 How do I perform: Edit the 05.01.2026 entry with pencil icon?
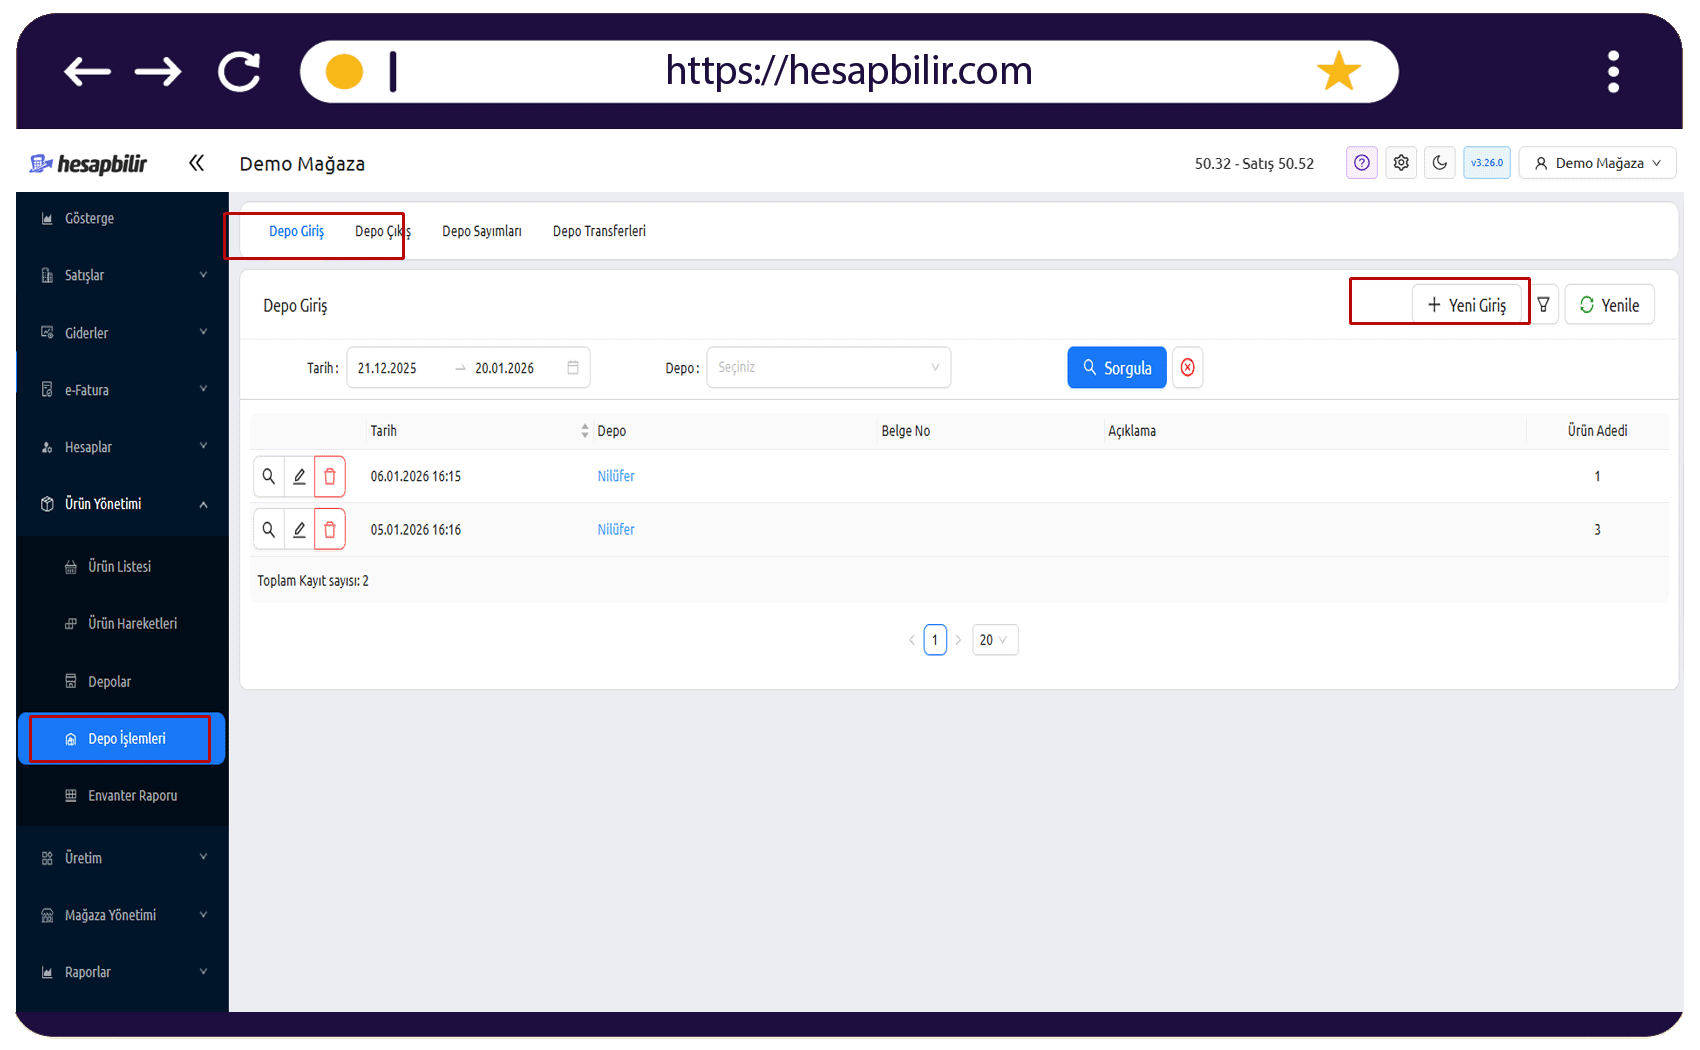299,530
